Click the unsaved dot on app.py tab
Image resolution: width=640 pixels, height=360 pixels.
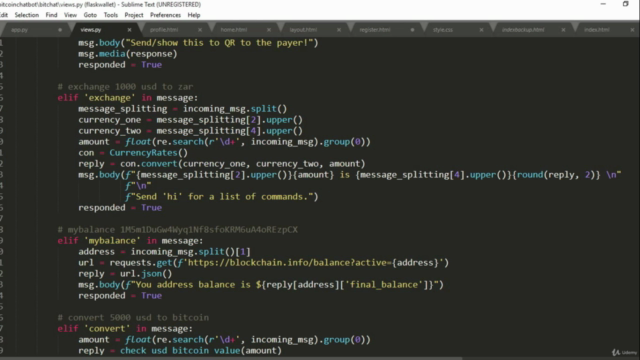(x=60, y=30)
